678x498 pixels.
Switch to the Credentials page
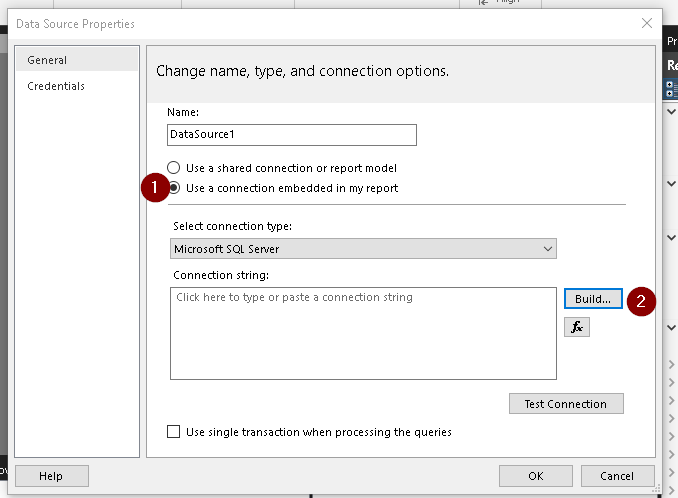(x=77, y=86)
